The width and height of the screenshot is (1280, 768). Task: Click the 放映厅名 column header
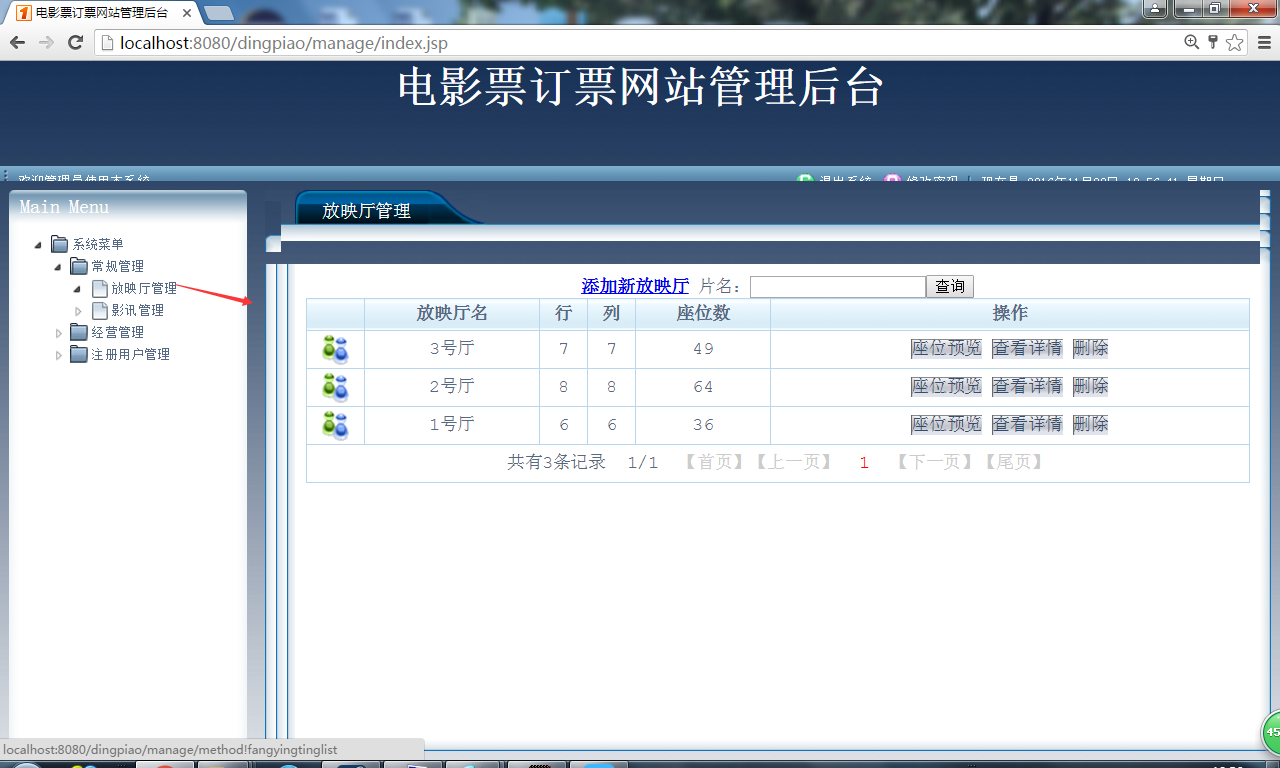452,313
